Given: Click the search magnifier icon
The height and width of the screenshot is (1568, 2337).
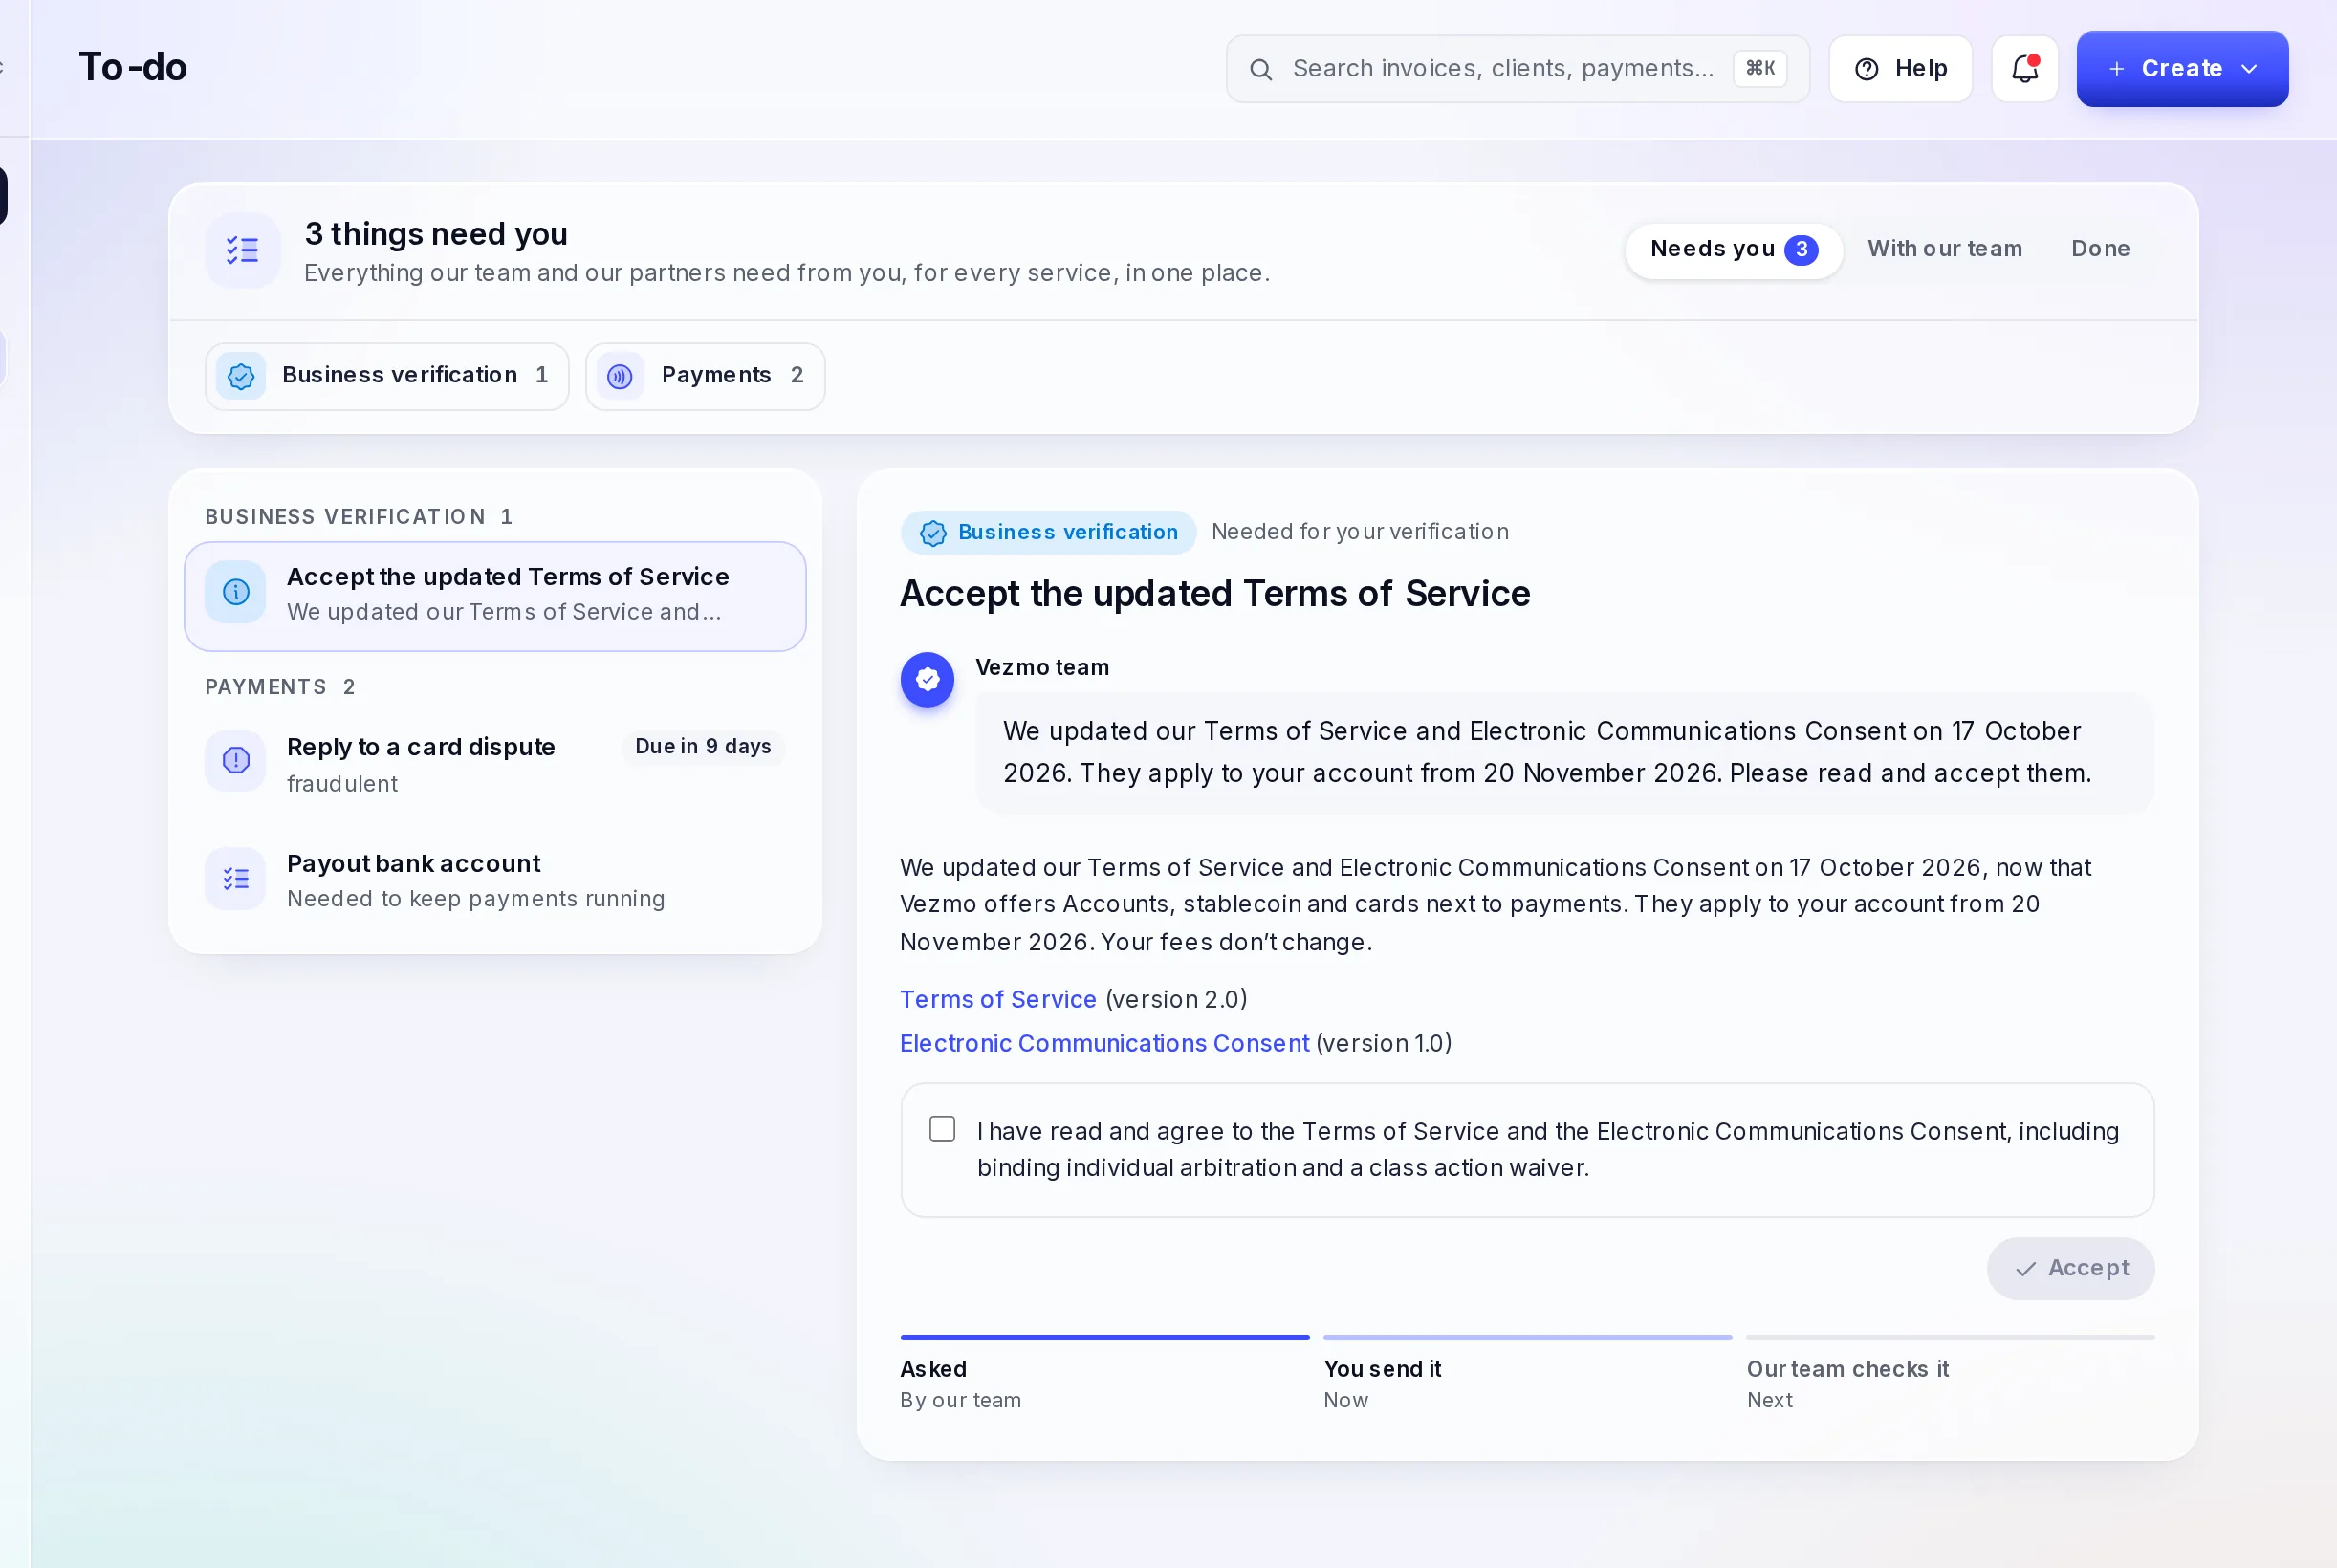Looking at the screenshot, I should [x=1261, y=69].
